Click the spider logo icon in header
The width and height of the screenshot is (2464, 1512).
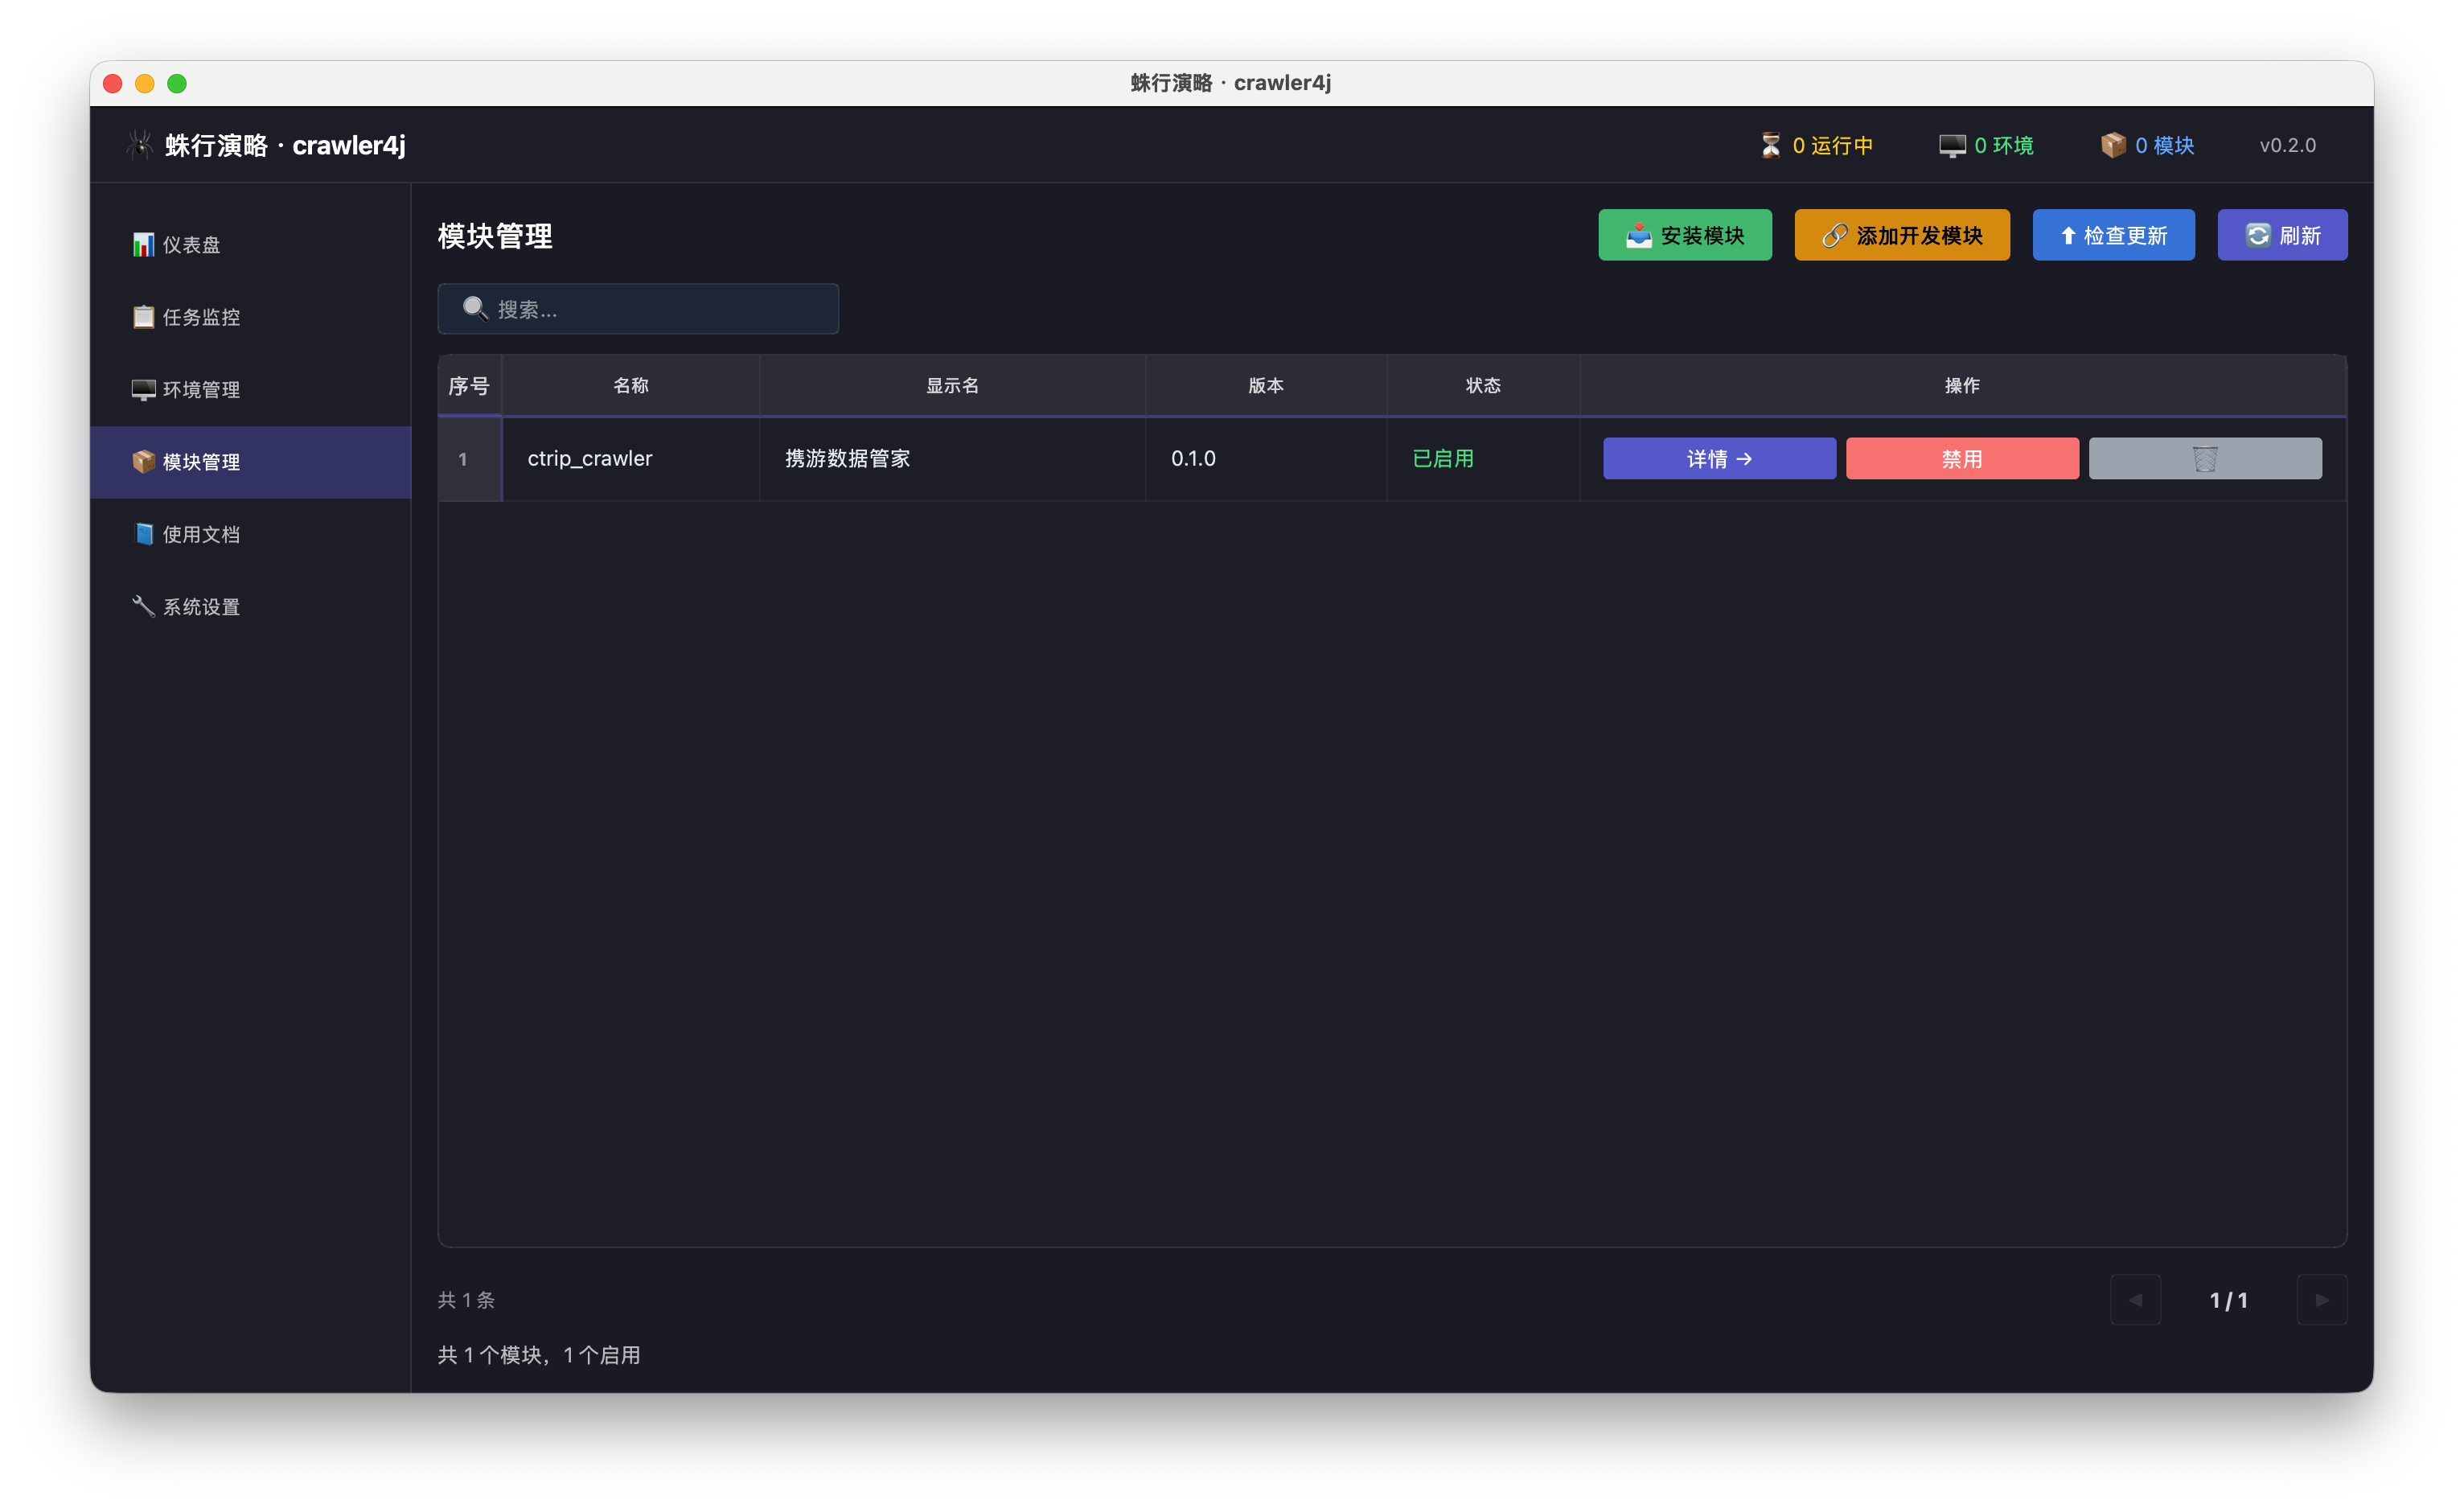click(x=140, y=145)
